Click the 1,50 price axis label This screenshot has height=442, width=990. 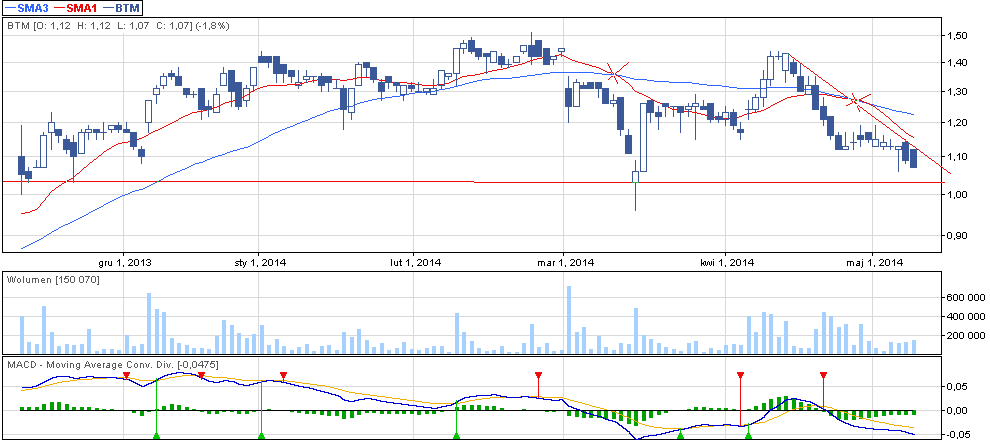point(958,35)
